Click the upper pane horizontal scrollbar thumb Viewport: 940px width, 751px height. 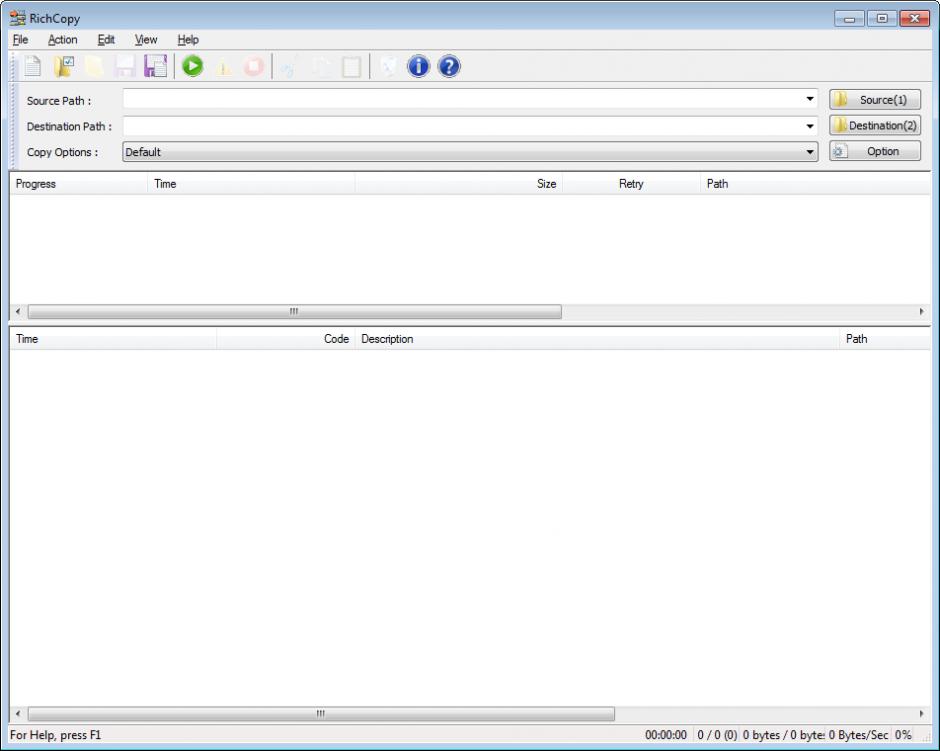(294, 312)
